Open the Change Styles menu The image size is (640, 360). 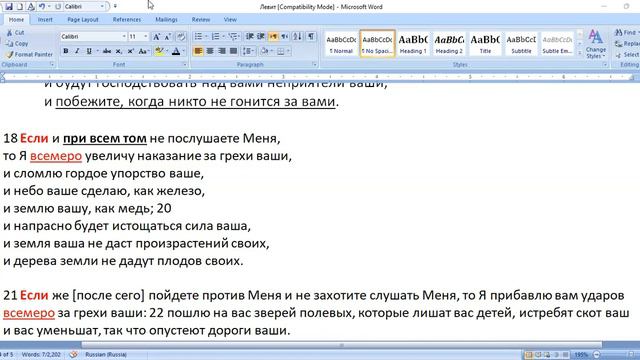[x=596, y=44]
